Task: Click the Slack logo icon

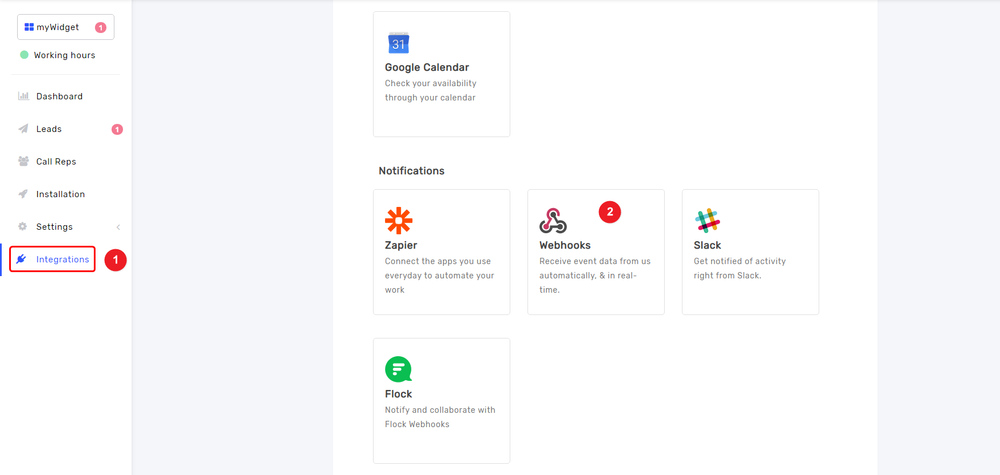Action: pyautogui.click(x=707, y=220)
